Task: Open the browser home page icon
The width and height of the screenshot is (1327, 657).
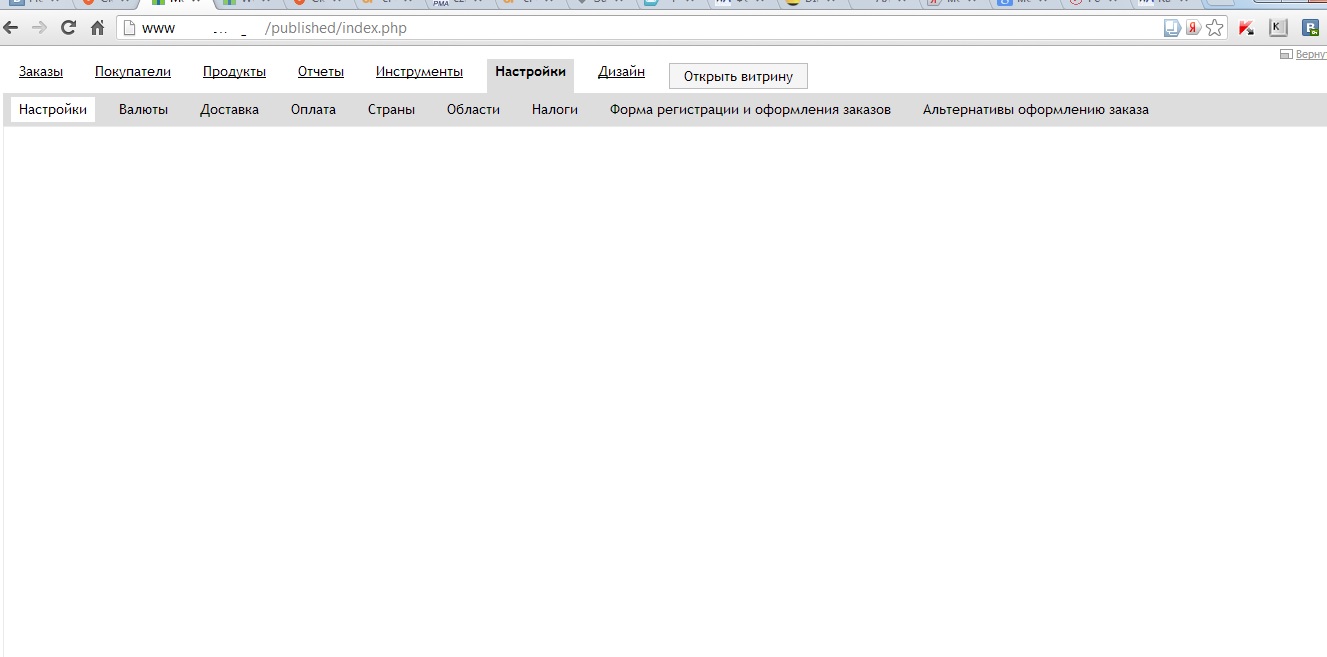Action: tap(97, 28)
